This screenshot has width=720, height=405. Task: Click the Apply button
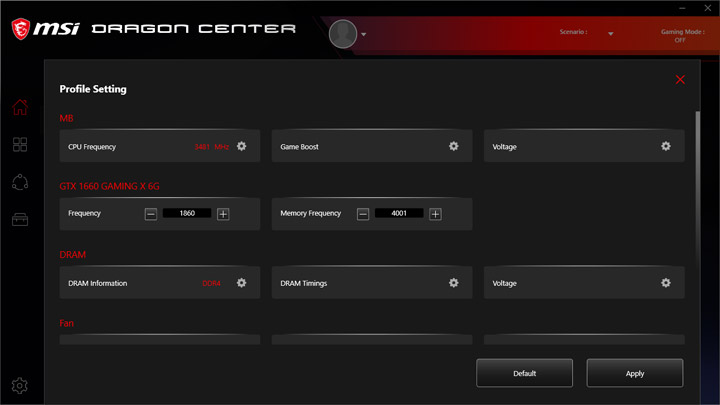635,373
